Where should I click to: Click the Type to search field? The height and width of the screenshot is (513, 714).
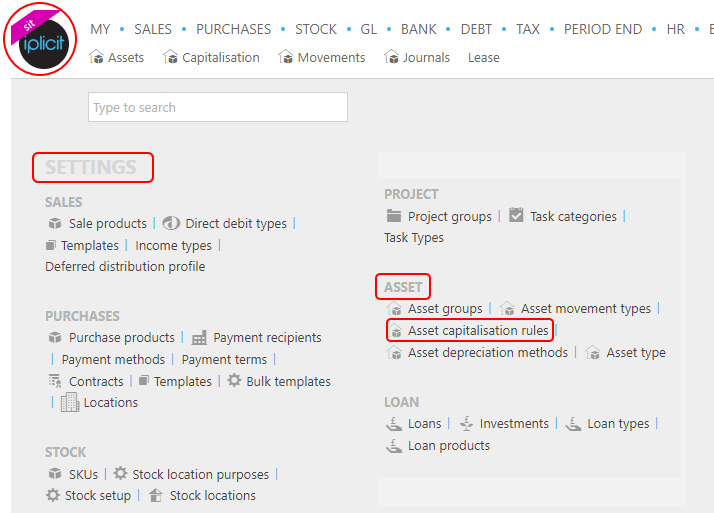(x=218, y=107)
